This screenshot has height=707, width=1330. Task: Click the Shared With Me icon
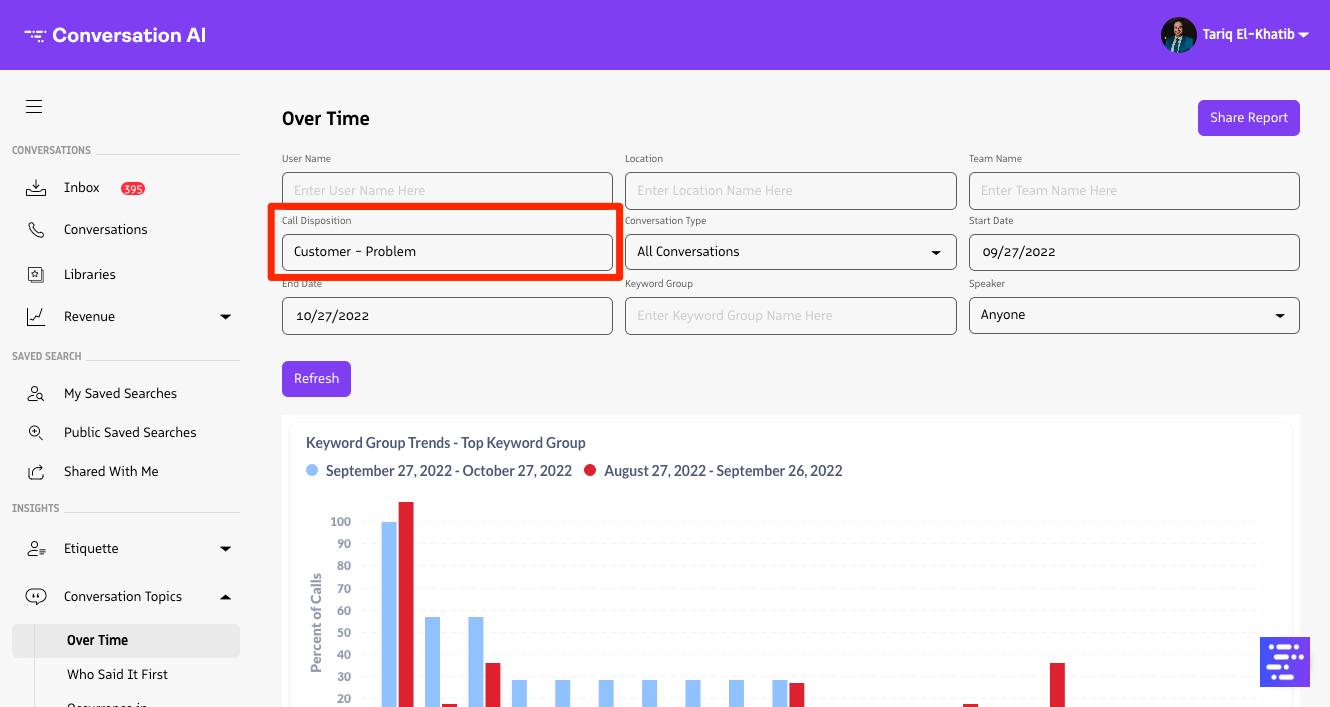36,471
